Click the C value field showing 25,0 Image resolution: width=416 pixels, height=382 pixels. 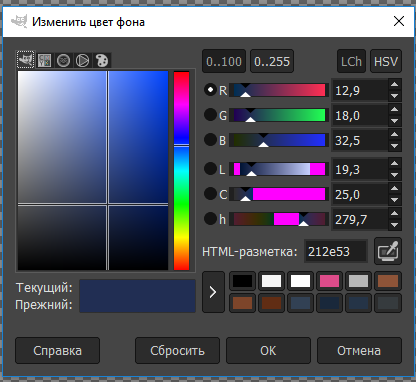pyautogui.click(x=360, y=194)
